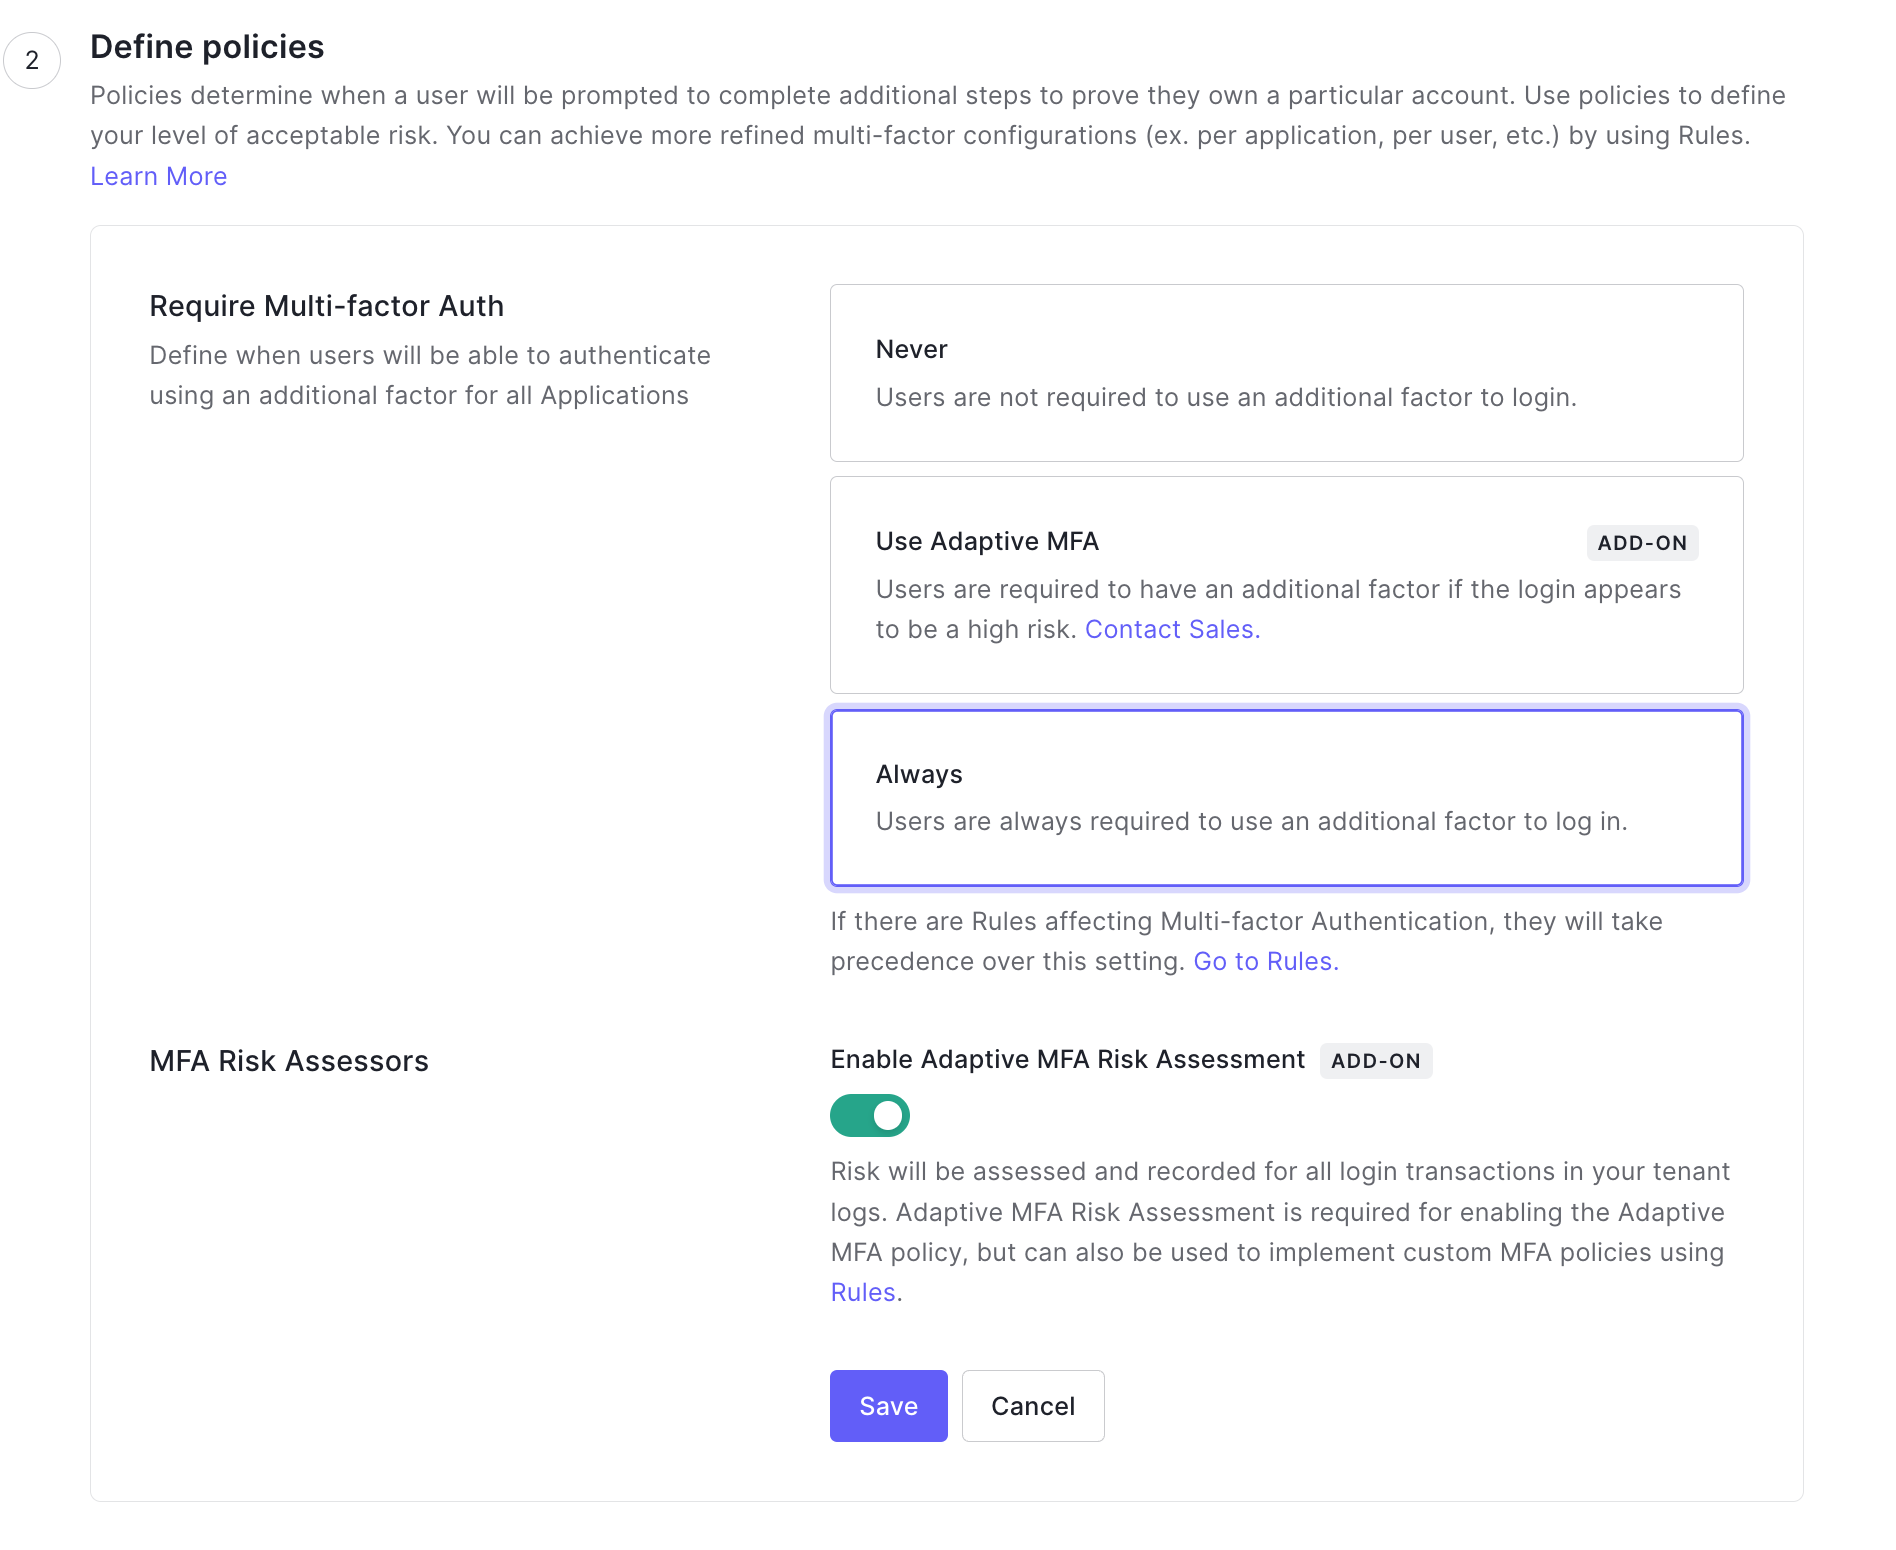
Task: Cancel the policy changes
Action: 1032,1406
